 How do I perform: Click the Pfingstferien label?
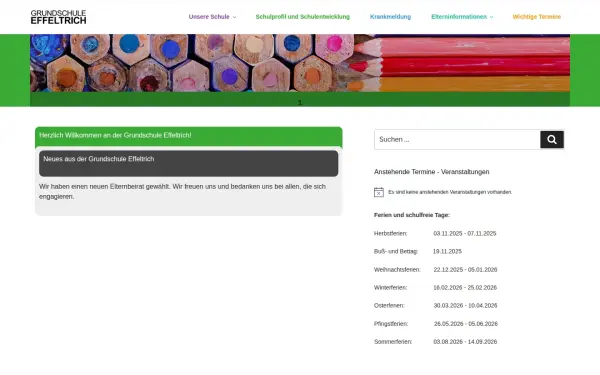(391, 324)
